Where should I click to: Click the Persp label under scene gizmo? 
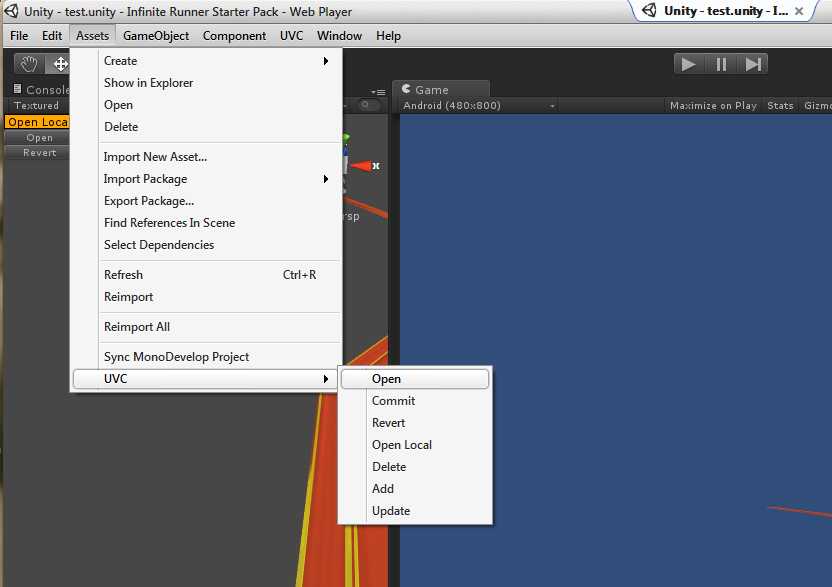351,217
